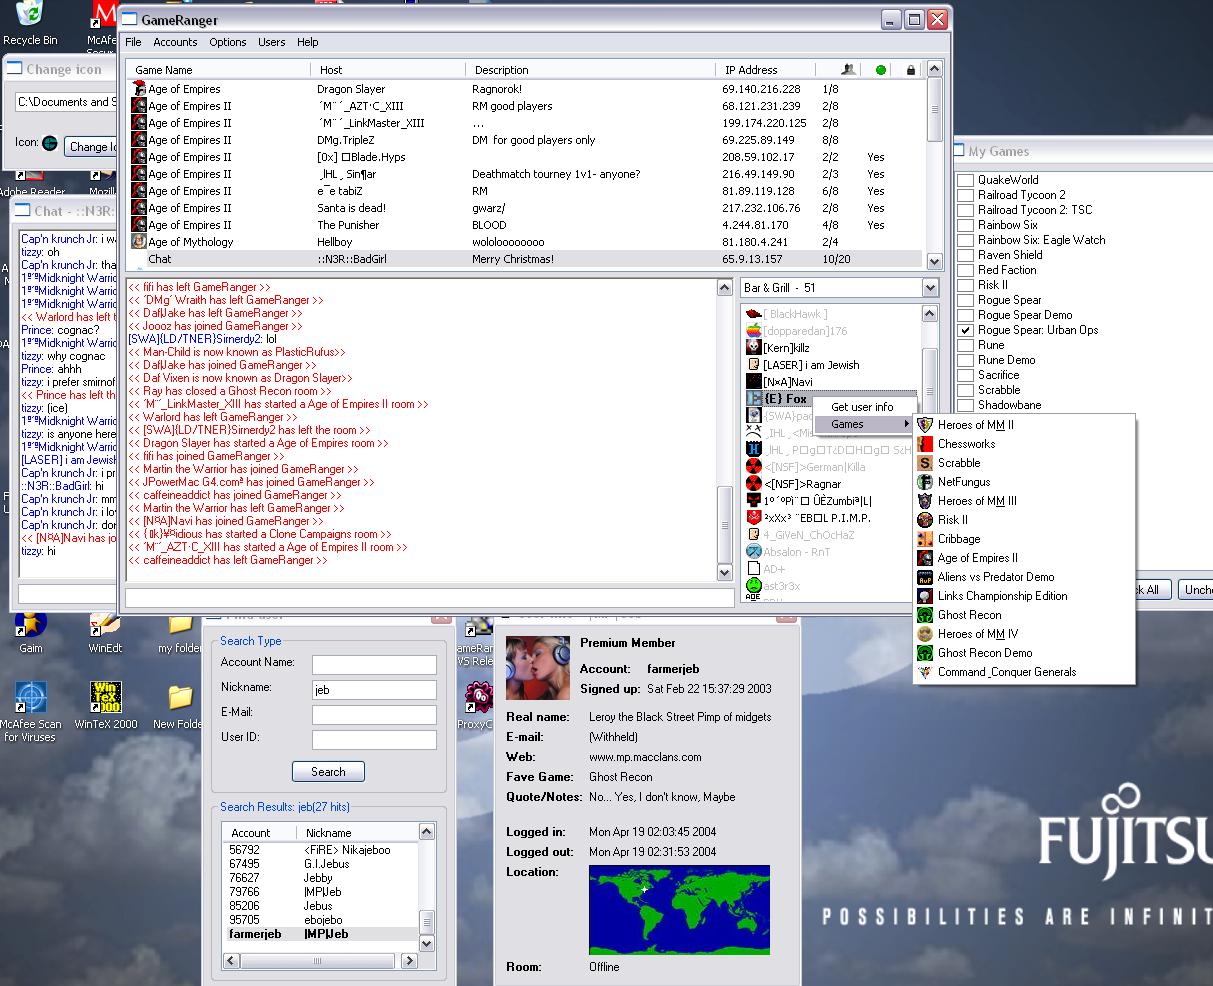
Task: Click the Aliens vs Predator Demo icon
Action: pos(925,577)
